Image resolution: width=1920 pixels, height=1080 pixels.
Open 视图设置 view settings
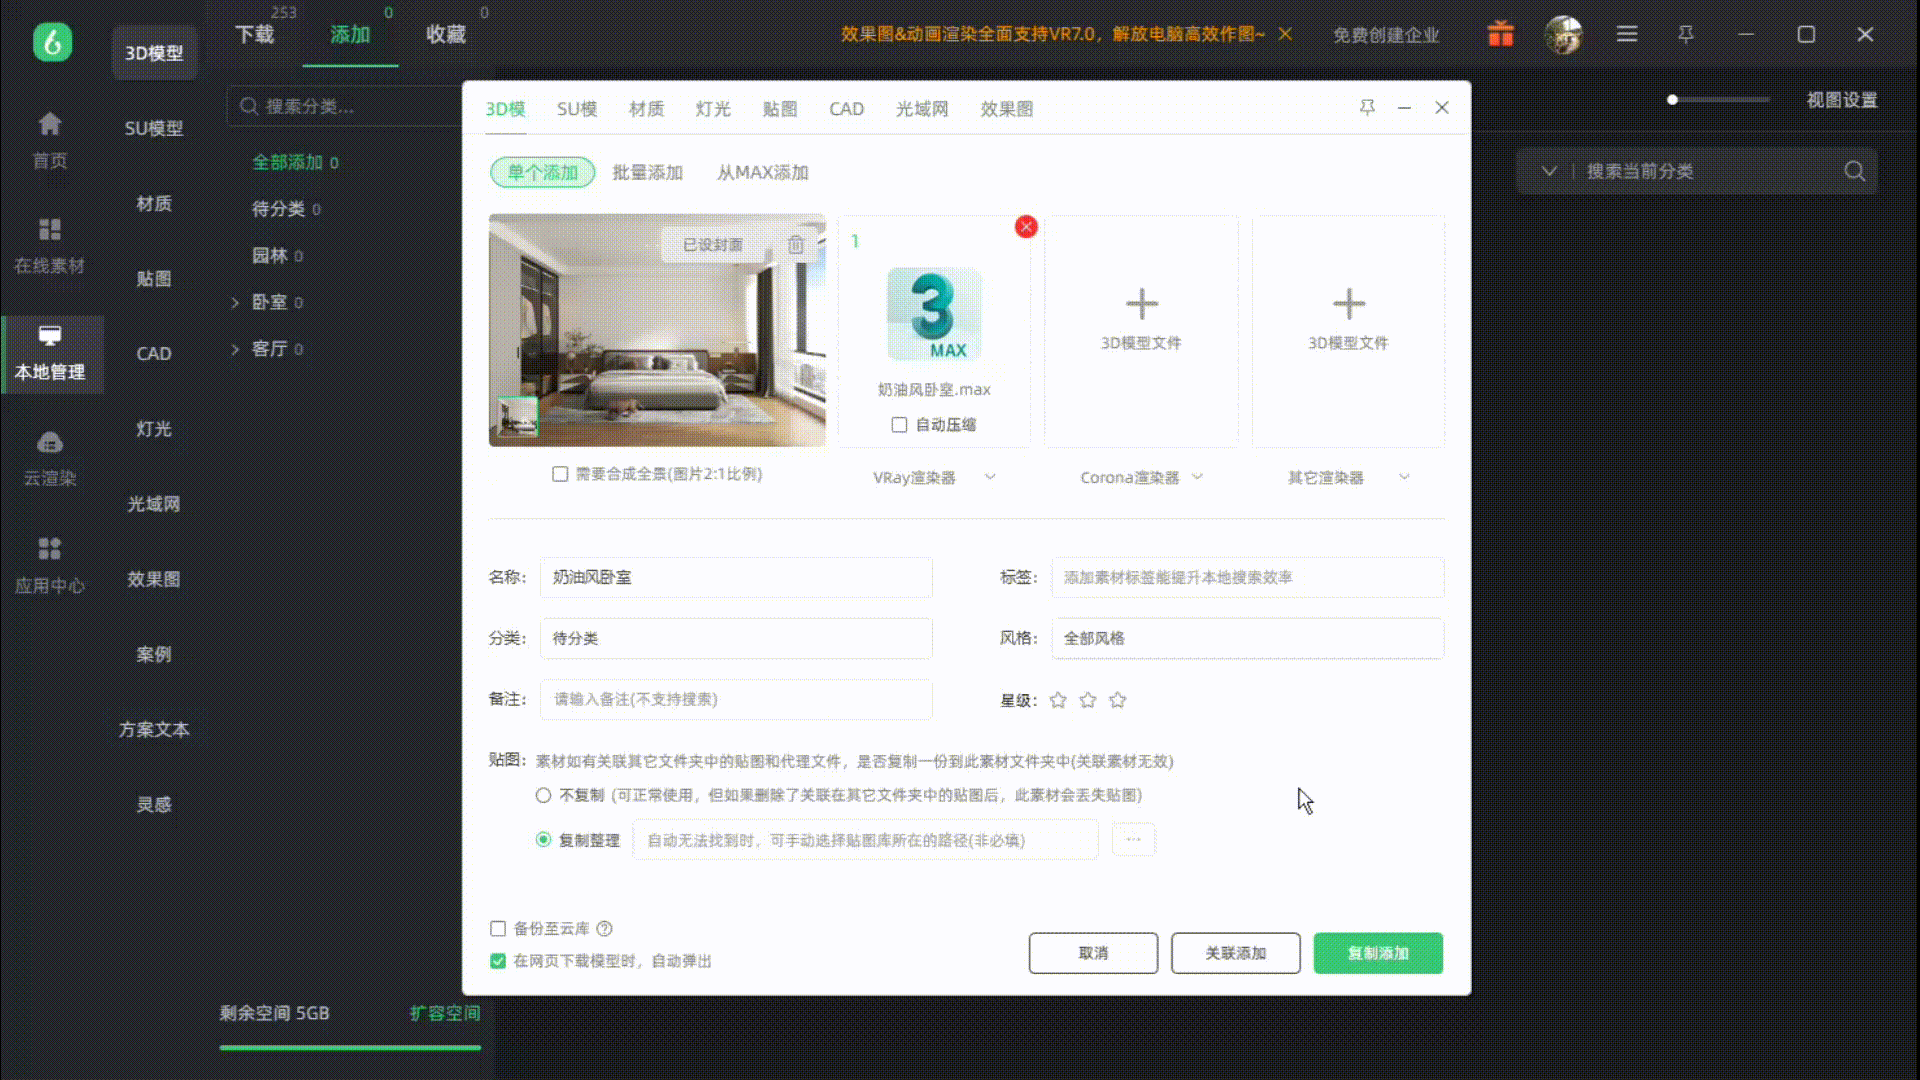click(1841, 100)
